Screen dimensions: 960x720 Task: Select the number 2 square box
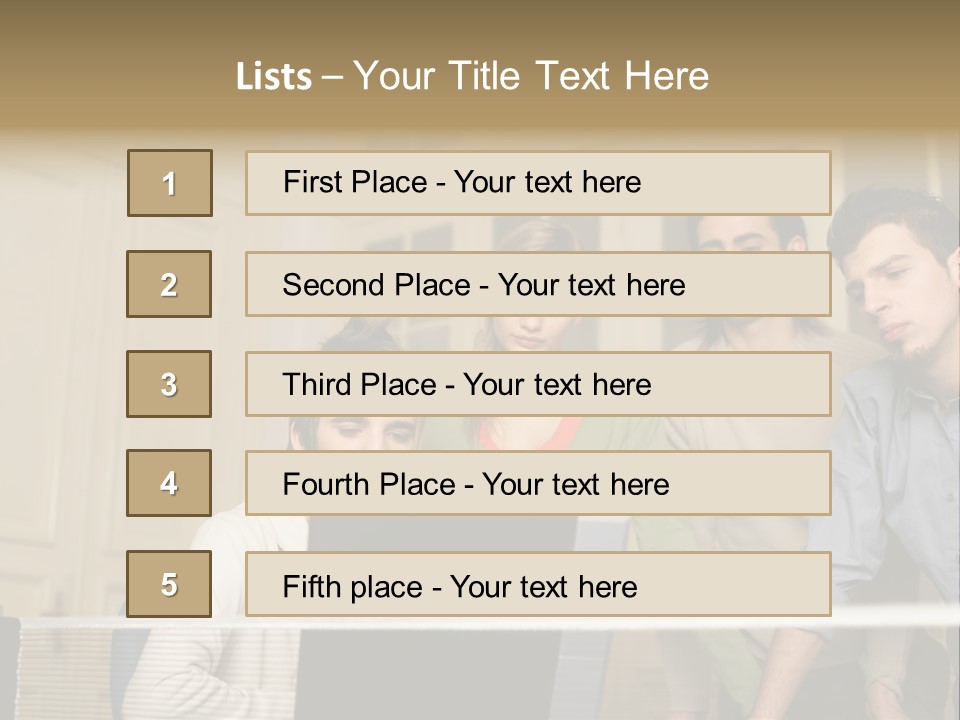pyautogui.click(x=169, y=284)
